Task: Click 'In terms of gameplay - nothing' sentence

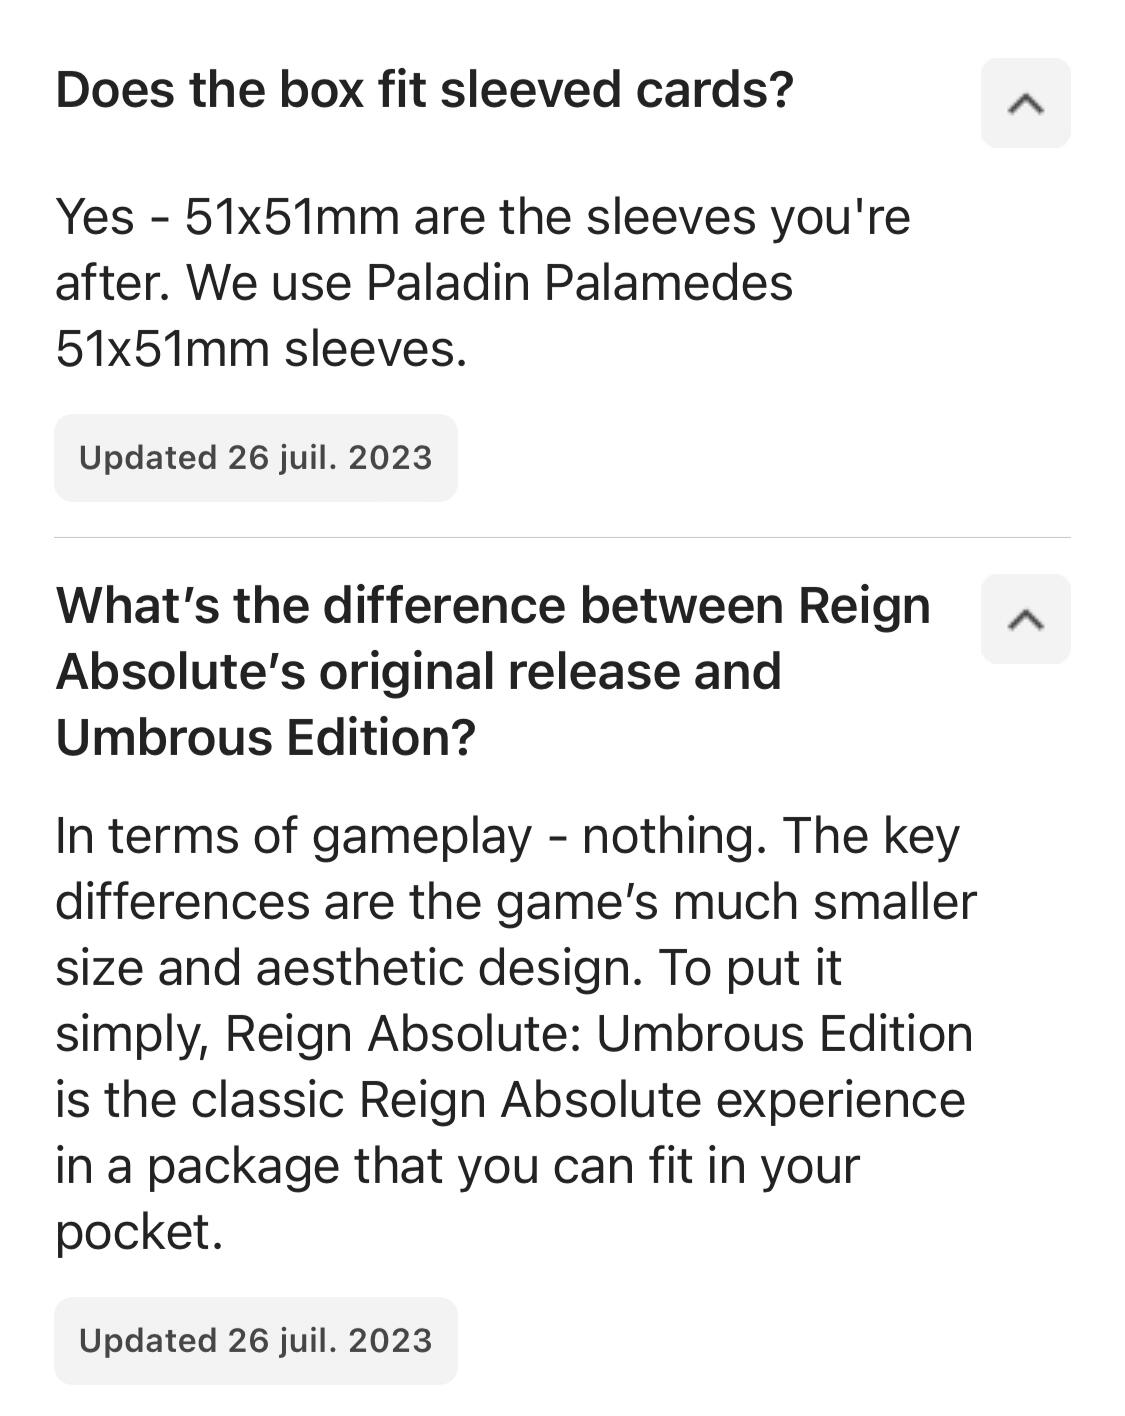Action: pyautogui.click(x=410, y=836)
